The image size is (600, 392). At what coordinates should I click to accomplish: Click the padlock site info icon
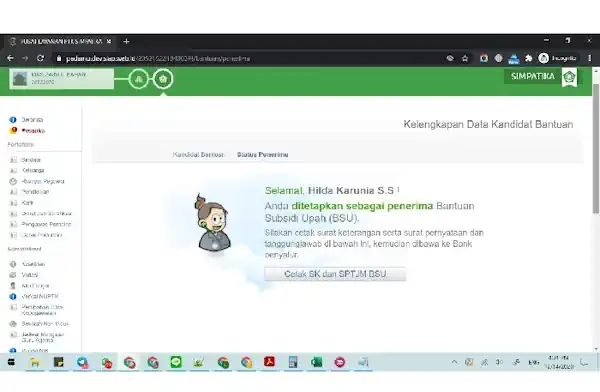pyautogui.click(x=59, y=59)
